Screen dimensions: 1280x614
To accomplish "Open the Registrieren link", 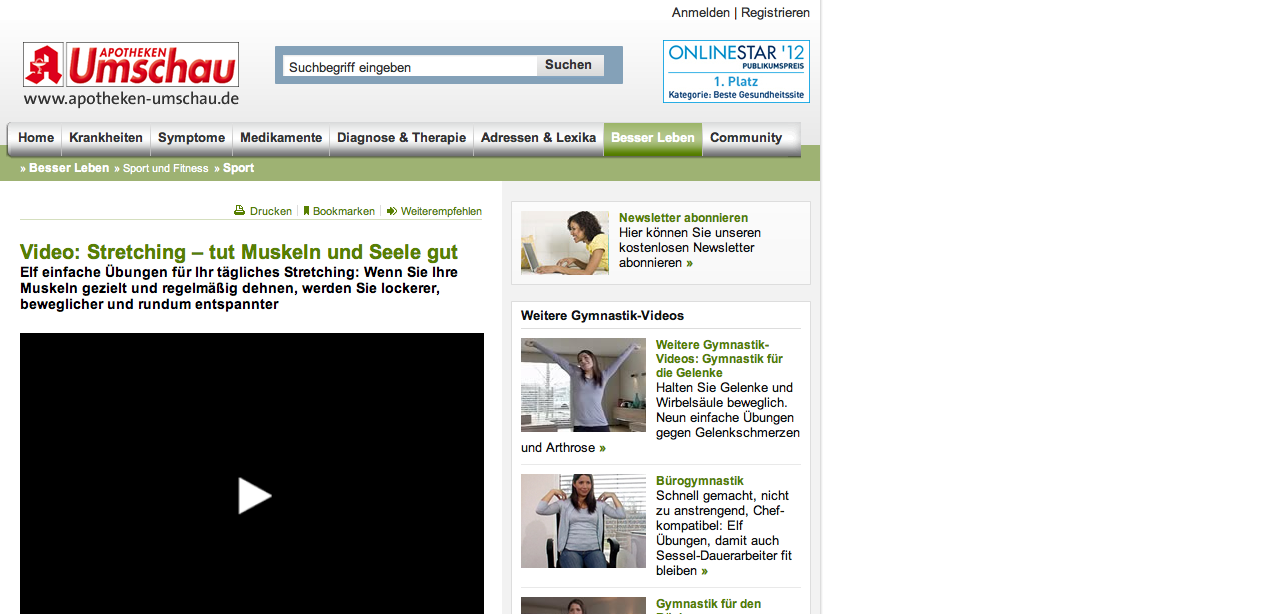I will [x=775, y=13].
